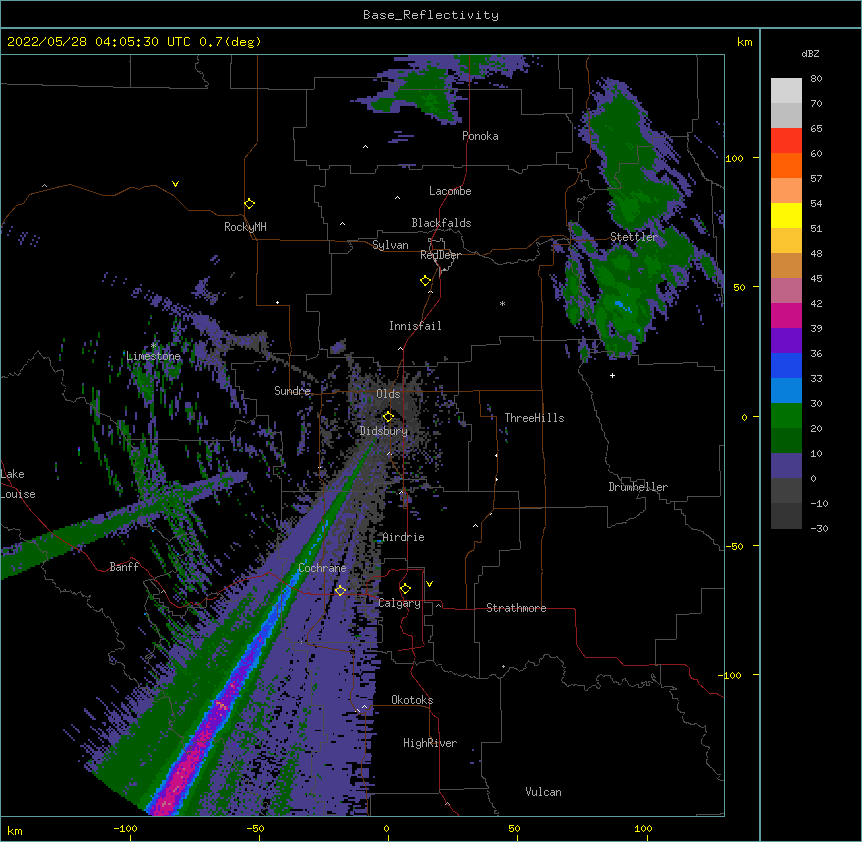Click the yellow v marker northwest of RockyMH
The image size is (862, 842).
(175, 184)
